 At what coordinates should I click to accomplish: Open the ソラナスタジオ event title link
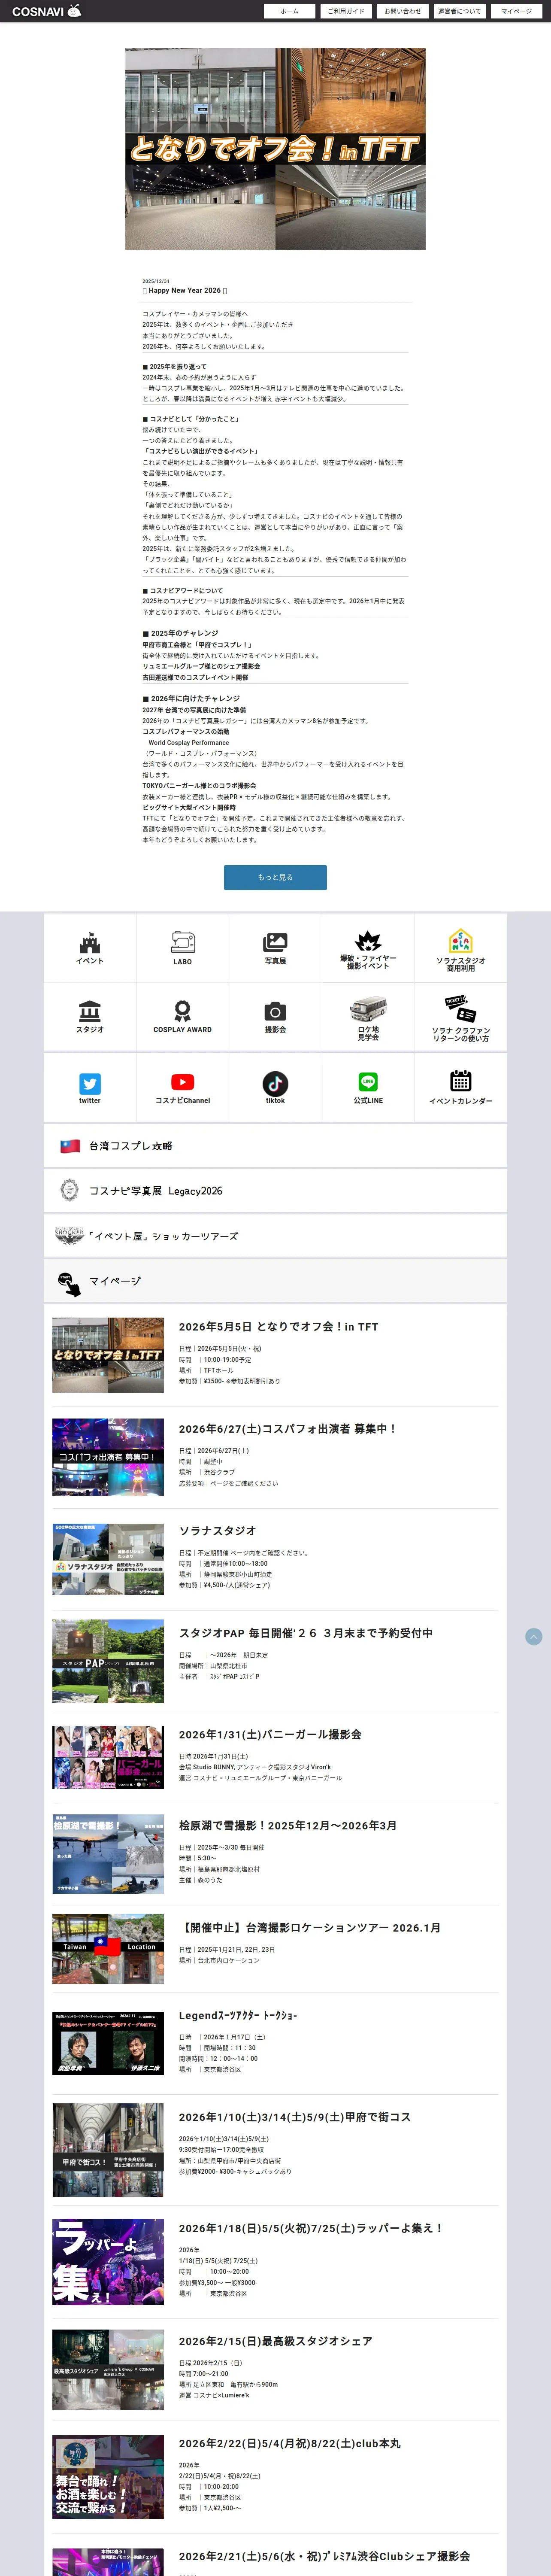click(x=218, y=1531)
